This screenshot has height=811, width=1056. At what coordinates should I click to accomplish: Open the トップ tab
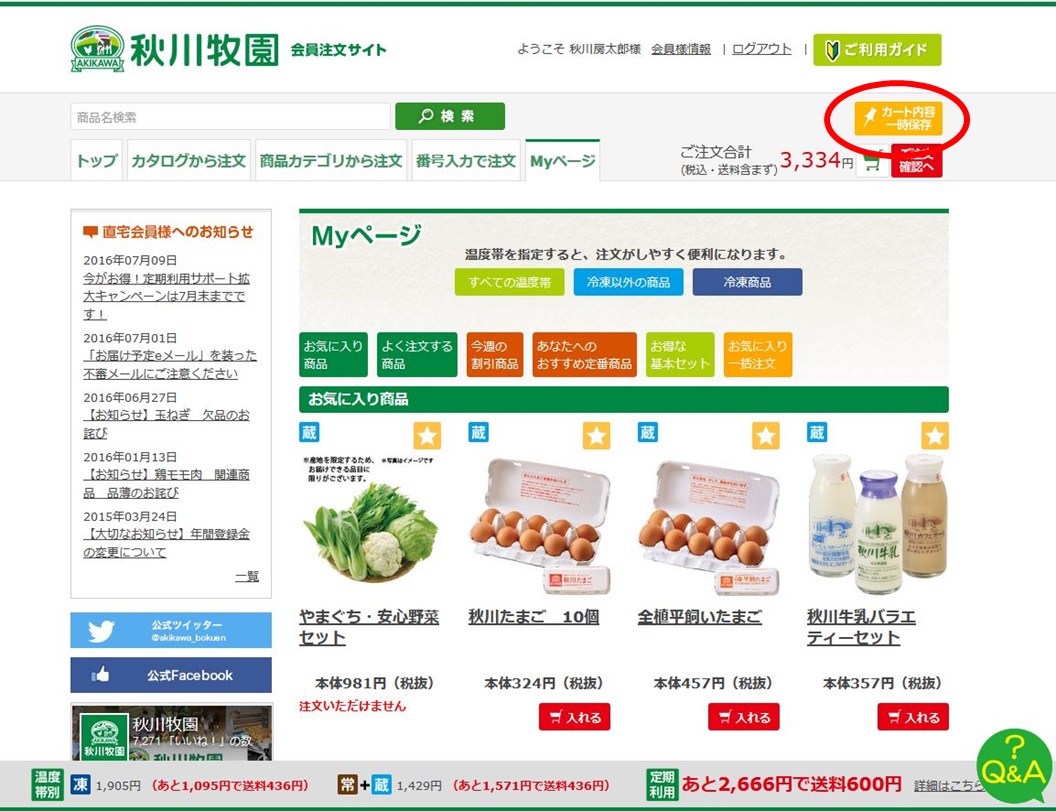96,160
